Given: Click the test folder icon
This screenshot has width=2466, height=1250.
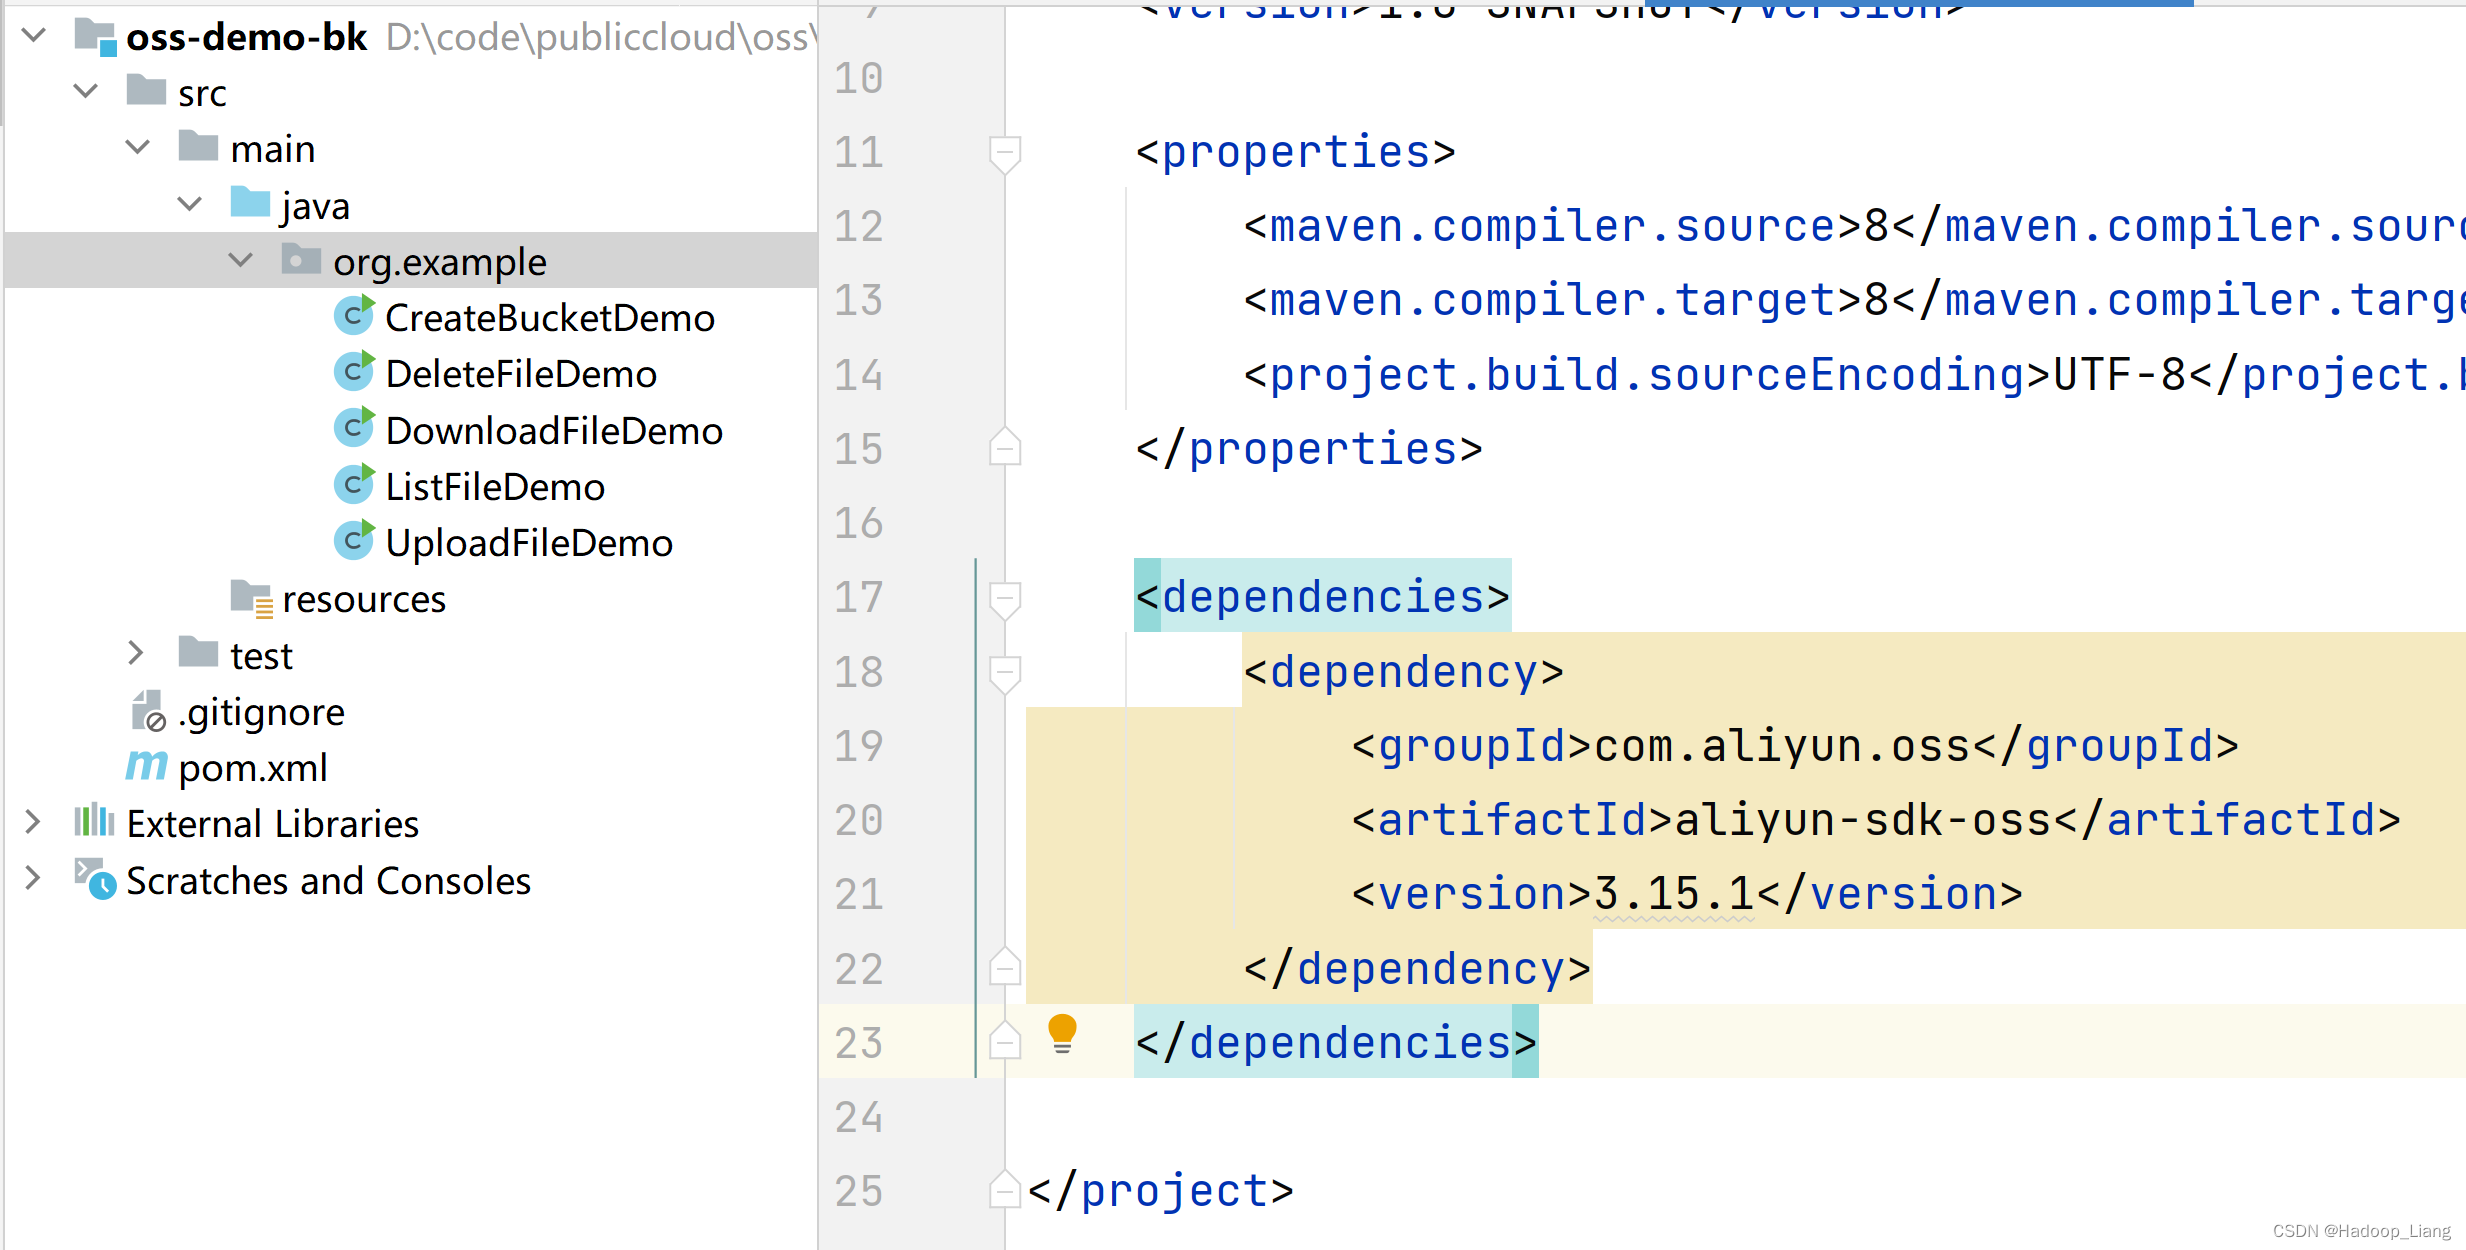Looking at the screenshot, I should (x=199, y=652).
